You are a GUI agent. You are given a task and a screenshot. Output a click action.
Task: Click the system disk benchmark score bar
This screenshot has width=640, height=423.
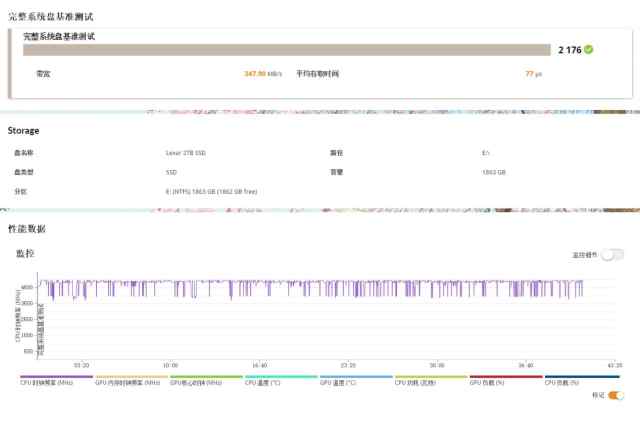(287, 50)
